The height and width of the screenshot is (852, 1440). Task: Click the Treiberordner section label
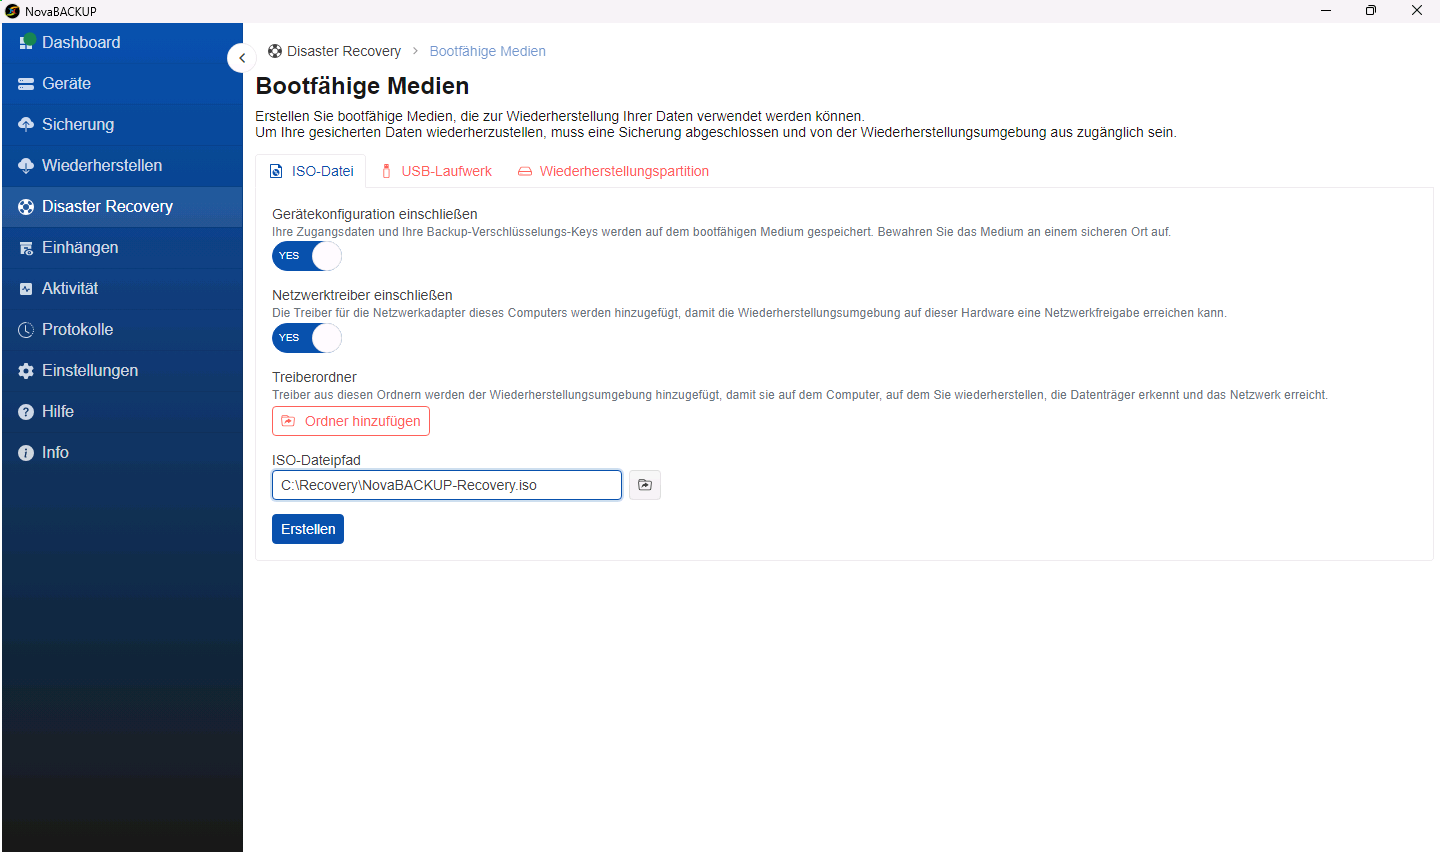point(314,377)
